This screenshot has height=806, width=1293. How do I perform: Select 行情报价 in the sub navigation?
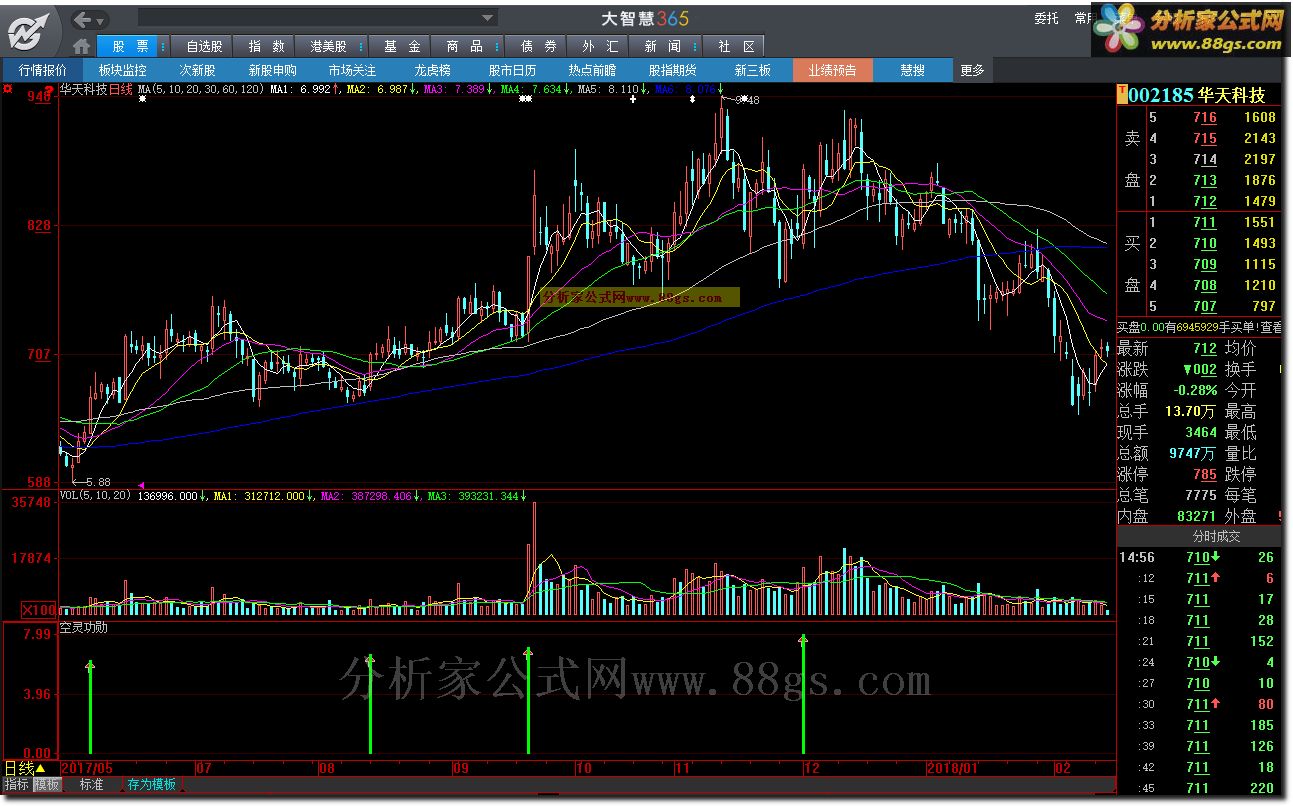pyautogui.click(x=42, y=70)
